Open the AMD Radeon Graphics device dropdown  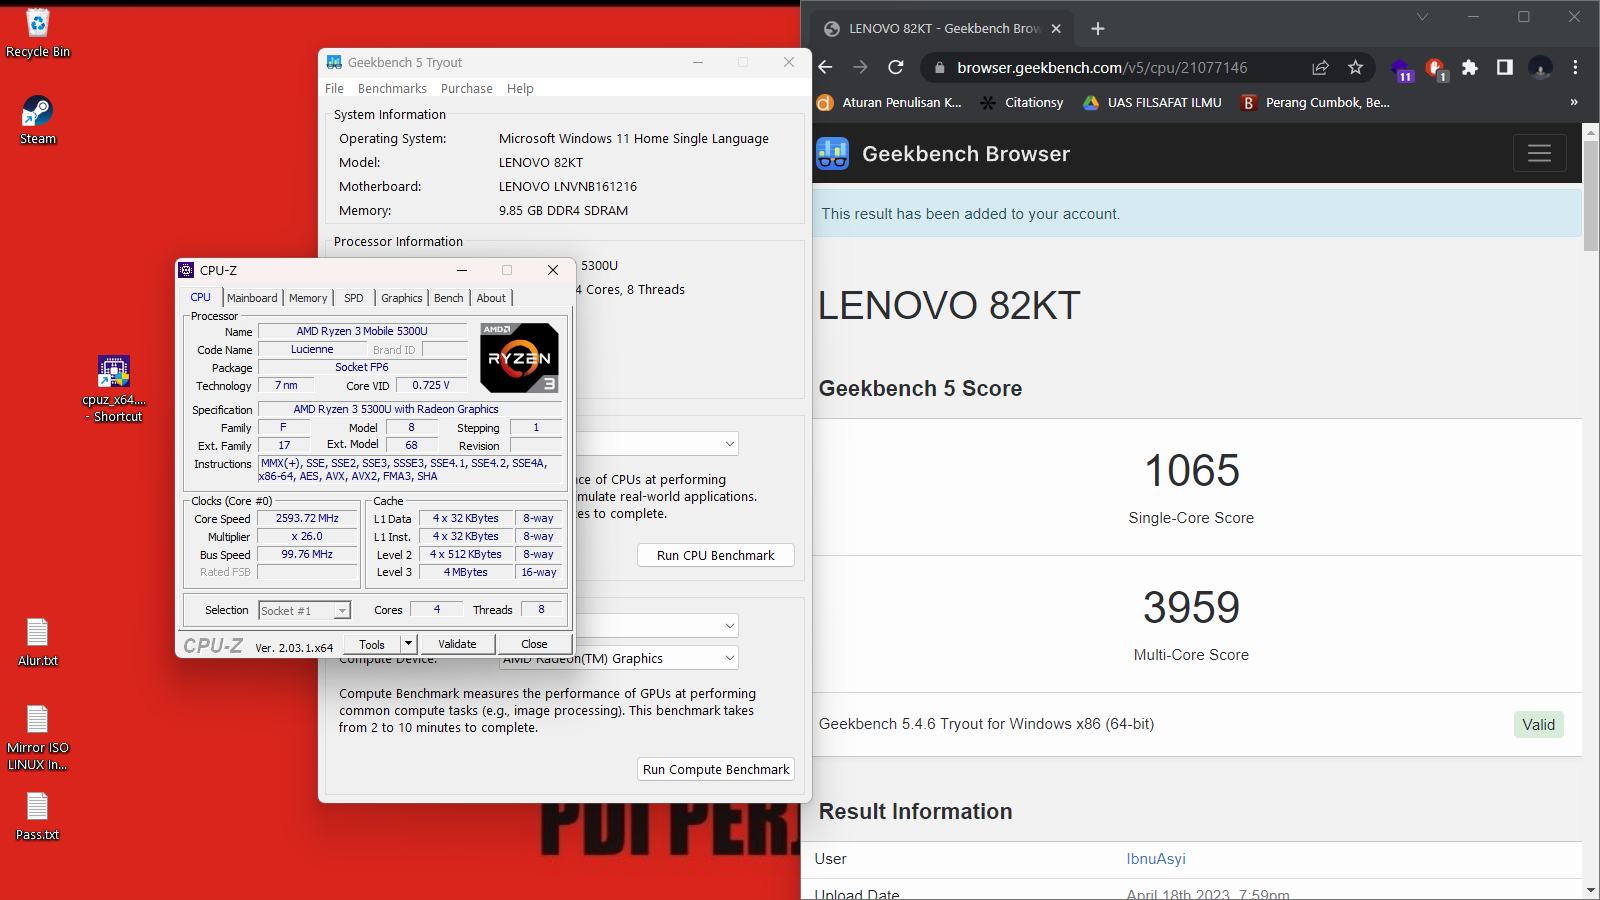[618, 658]
